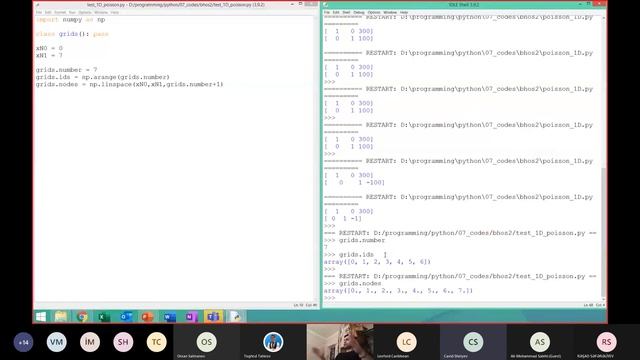Click the 'class grids(): pass' line
This screenshot has height=360, width=640.
pyautogui.click(x=72, y=34)
